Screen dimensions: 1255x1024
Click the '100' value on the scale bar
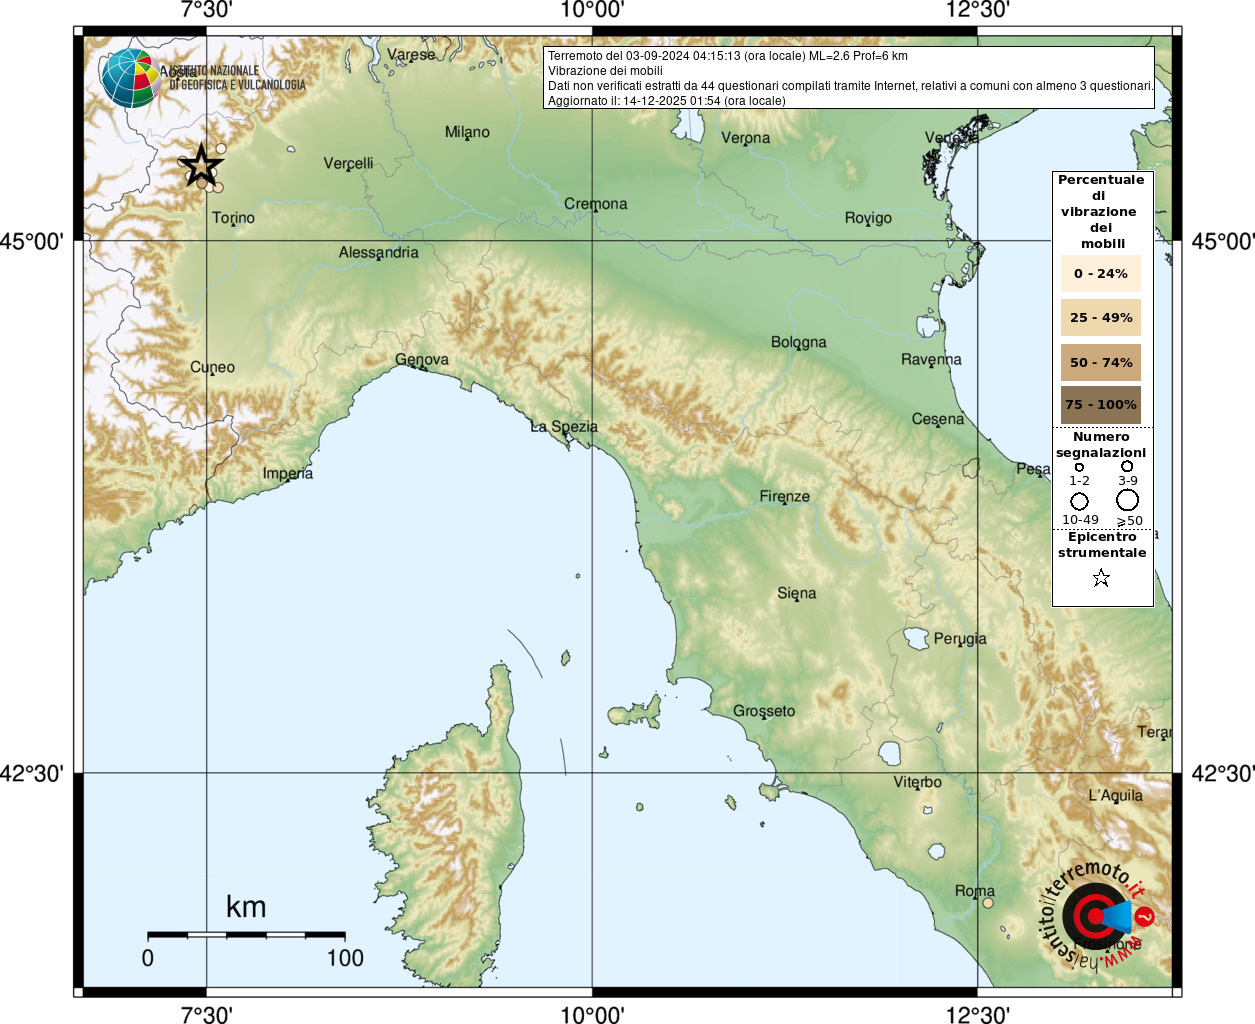[x=345, y=958]
